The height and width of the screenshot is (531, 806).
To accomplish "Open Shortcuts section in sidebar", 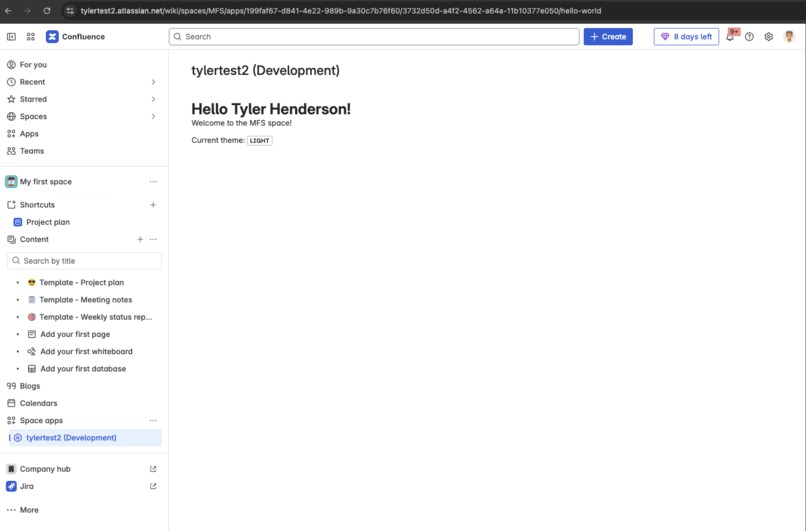I will pos(37,205).
